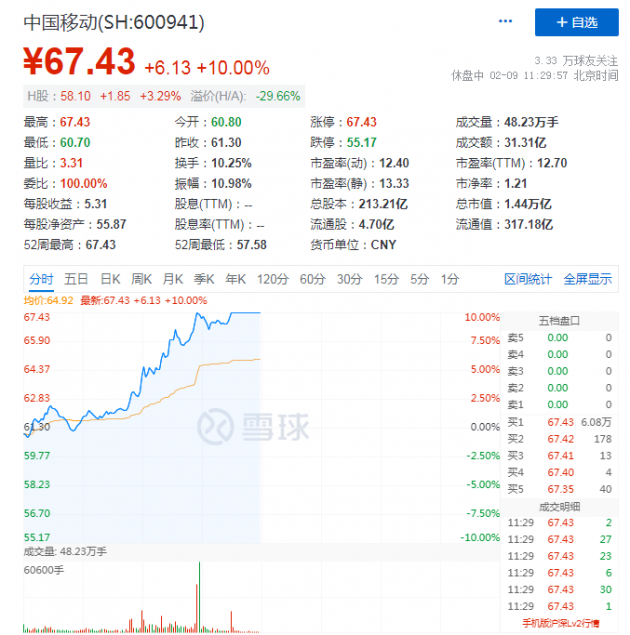Viewport: 630px width, 635px height.
Task: Switch to the 五日 tab
Action: pyautogui.click(x=76, y=279)
